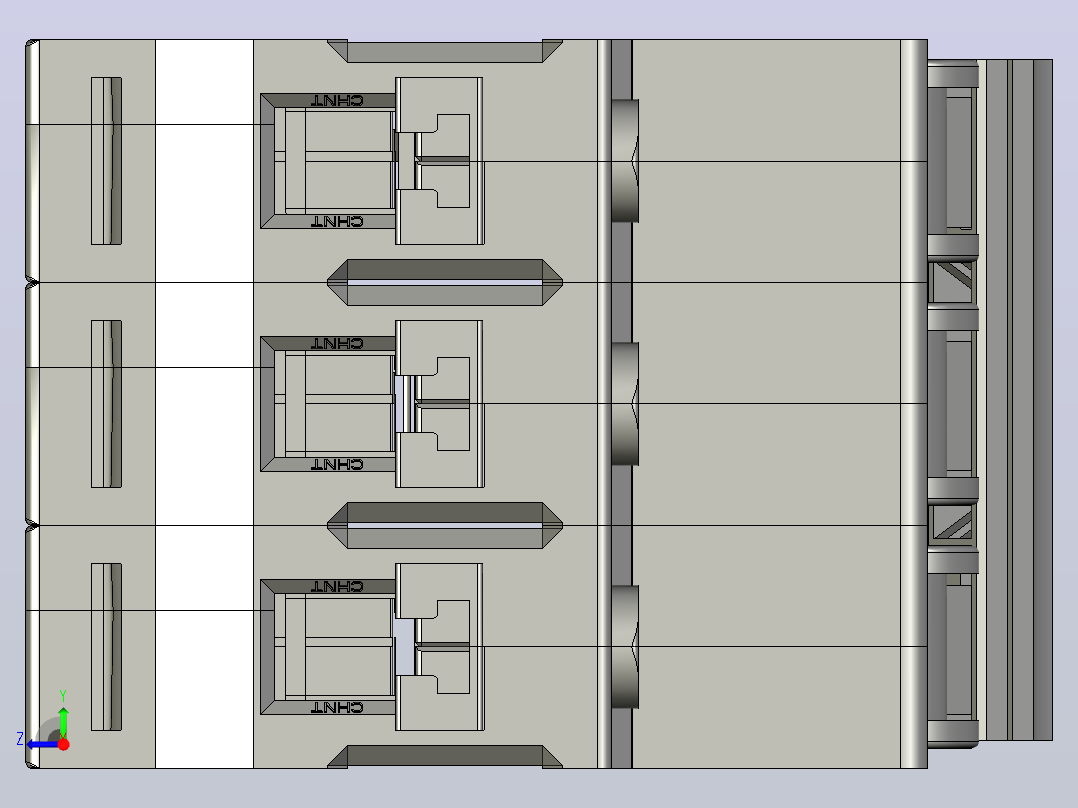Select the half vent notch on the top edge
1078x808 pixels.
[445, 51]
